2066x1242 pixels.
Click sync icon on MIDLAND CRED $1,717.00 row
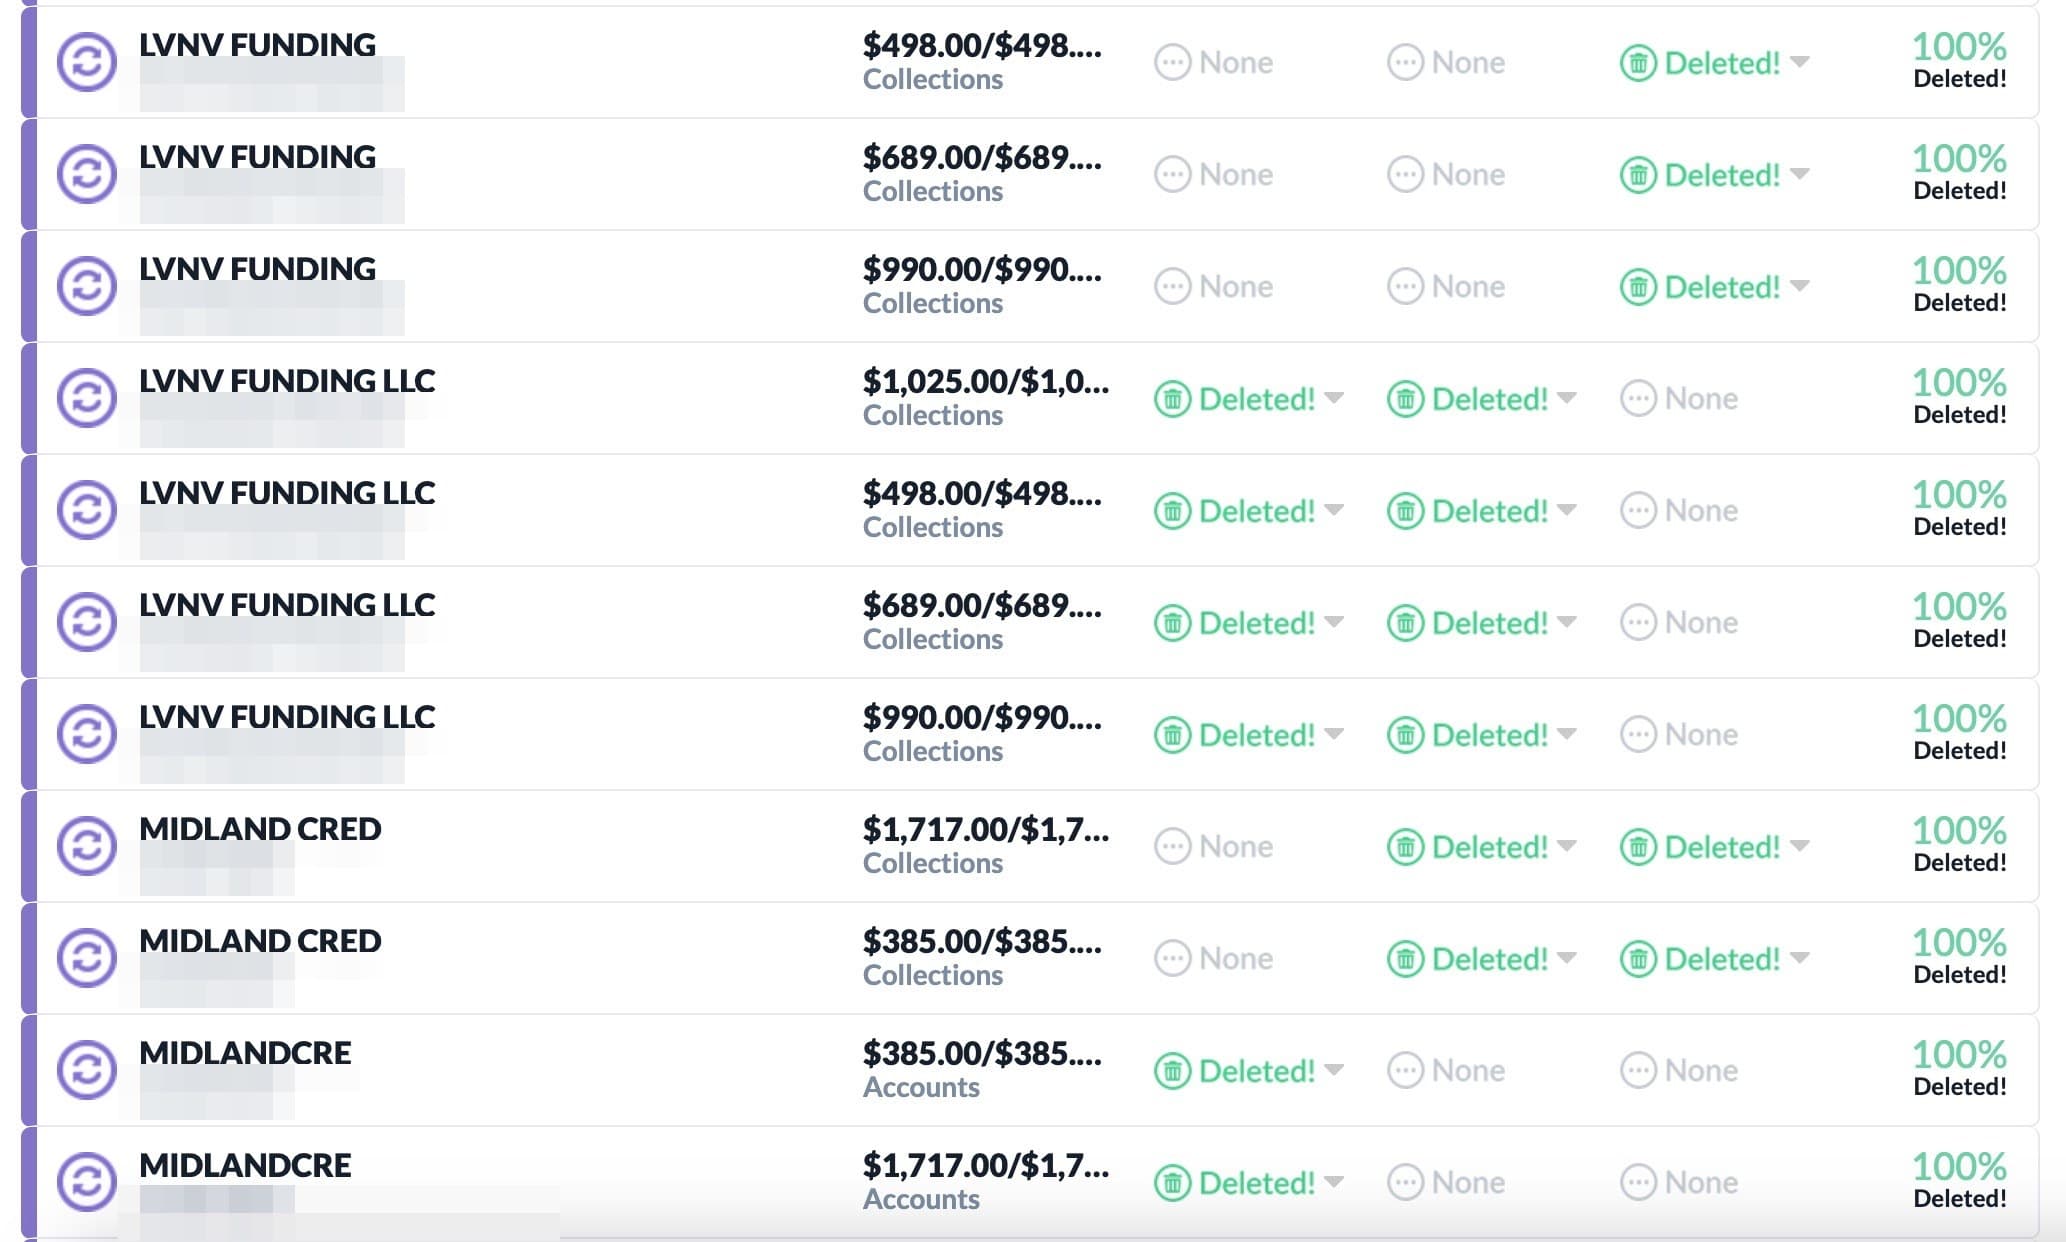click(87, 846)
